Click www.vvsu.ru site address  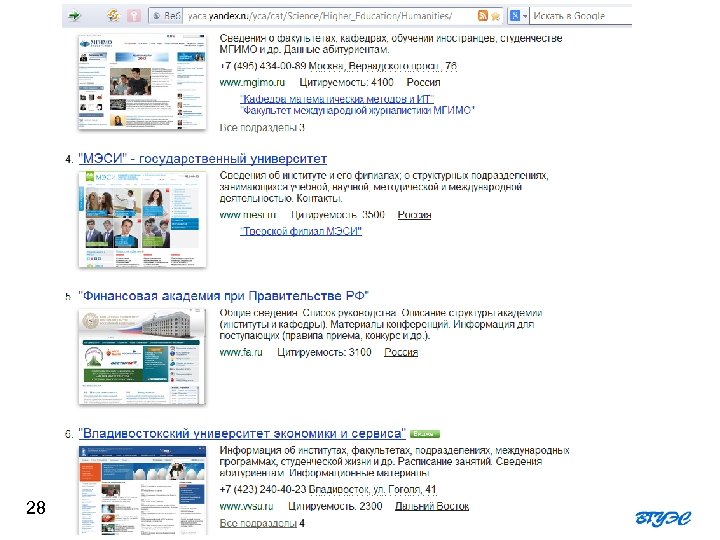[x=247, y=506]
